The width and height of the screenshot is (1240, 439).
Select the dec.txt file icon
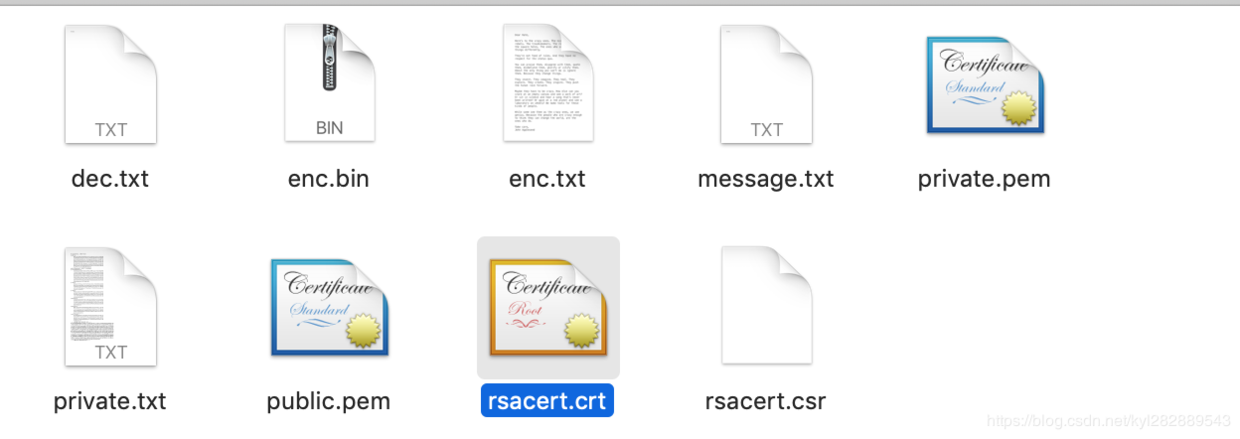pos(110,84)
